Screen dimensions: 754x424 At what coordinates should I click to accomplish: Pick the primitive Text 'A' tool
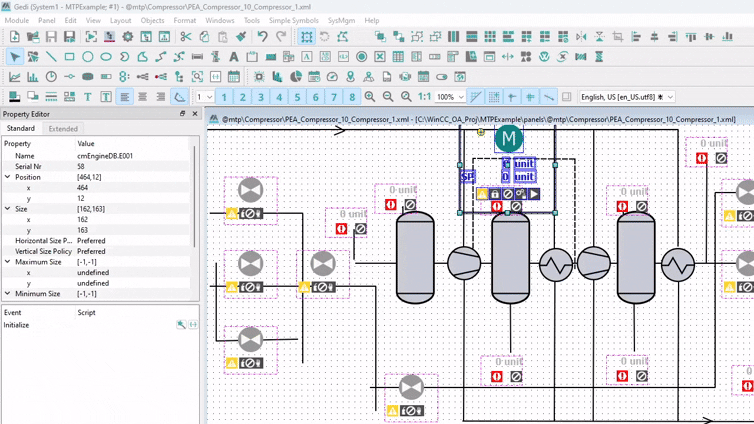pos(234,57)
